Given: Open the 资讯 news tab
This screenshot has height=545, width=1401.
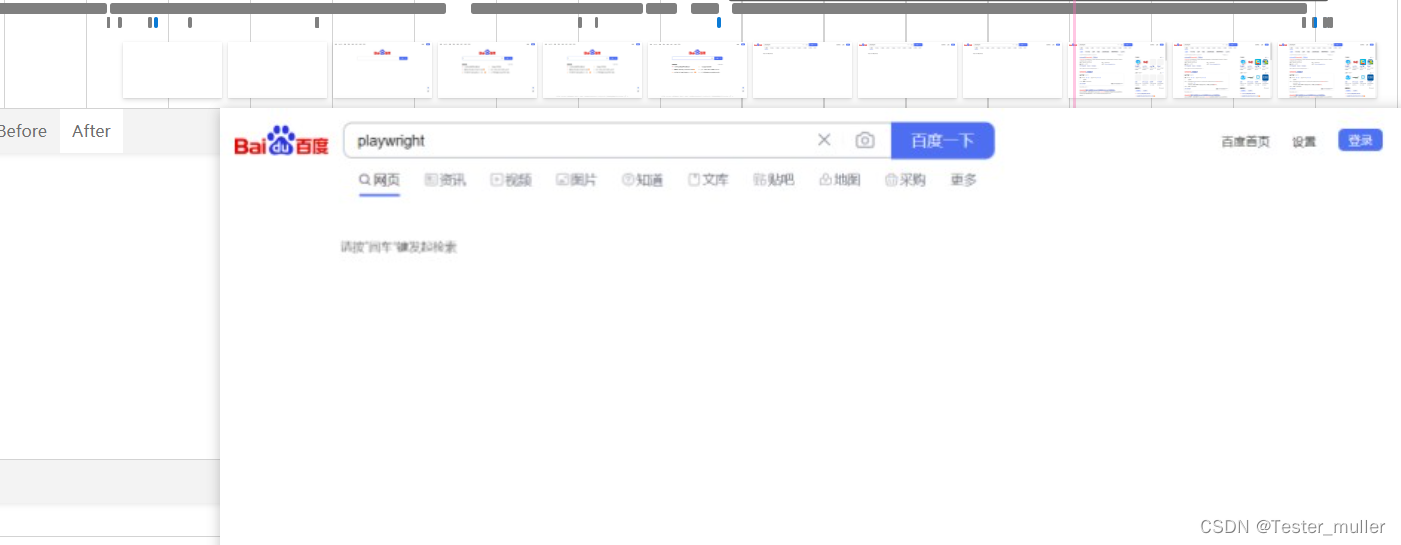Looking at the screenshot, I should (x=445, y=180).
